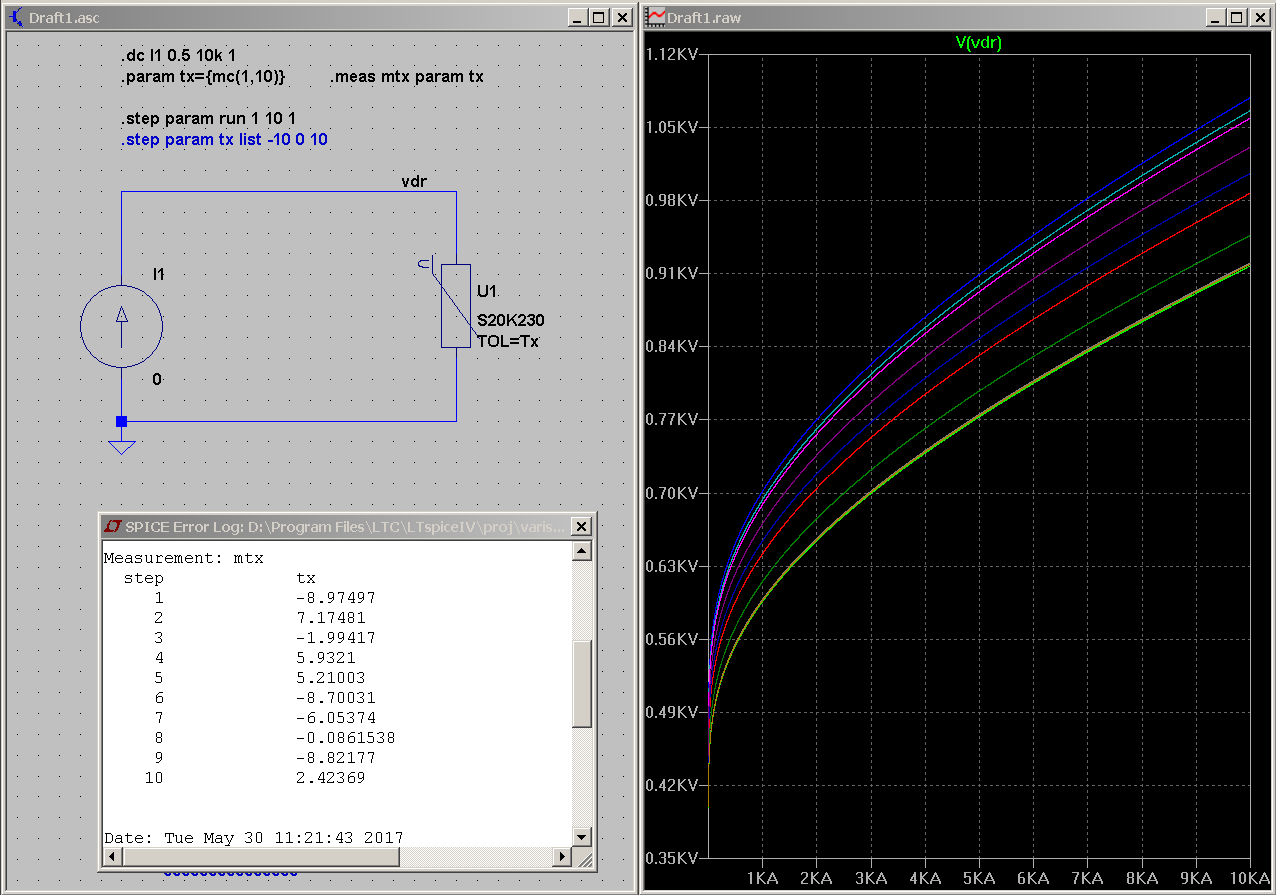Viewport: 1276px width, 895px height.
Task: Click the 'TOL=Tx' attribute text
Action: (508, 341)
